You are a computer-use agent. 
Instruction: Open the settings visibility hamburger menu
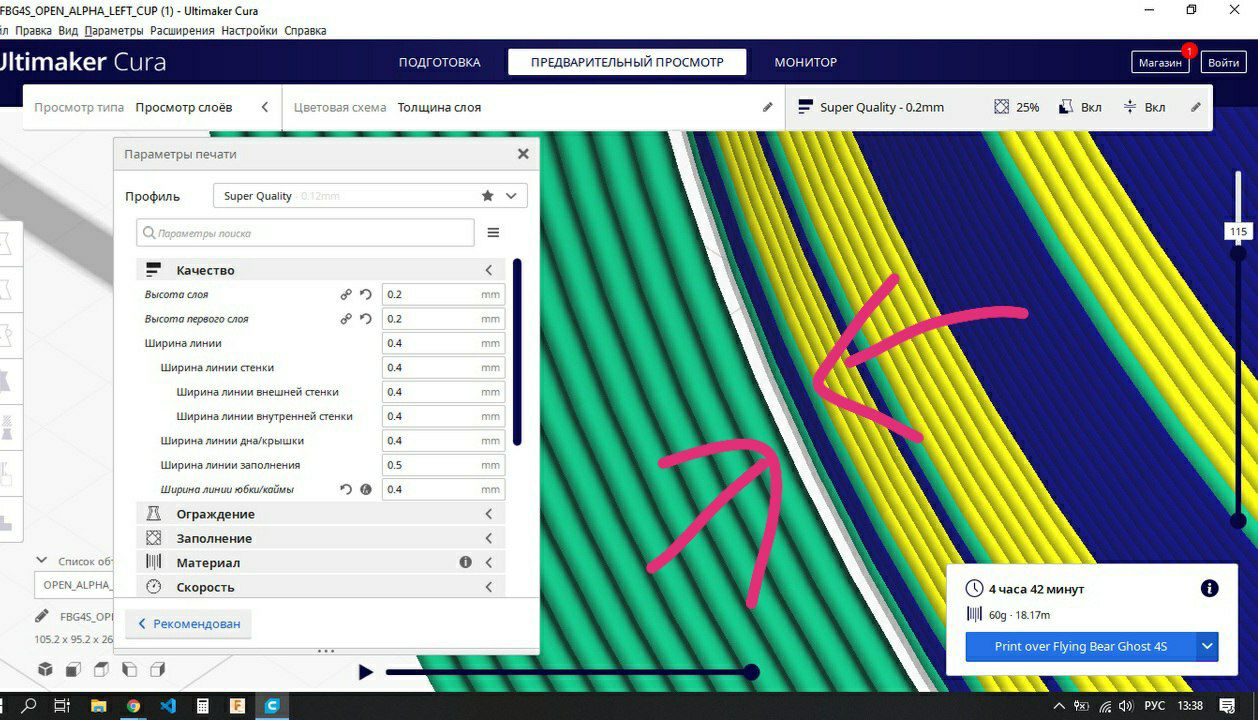pos(493,232)
